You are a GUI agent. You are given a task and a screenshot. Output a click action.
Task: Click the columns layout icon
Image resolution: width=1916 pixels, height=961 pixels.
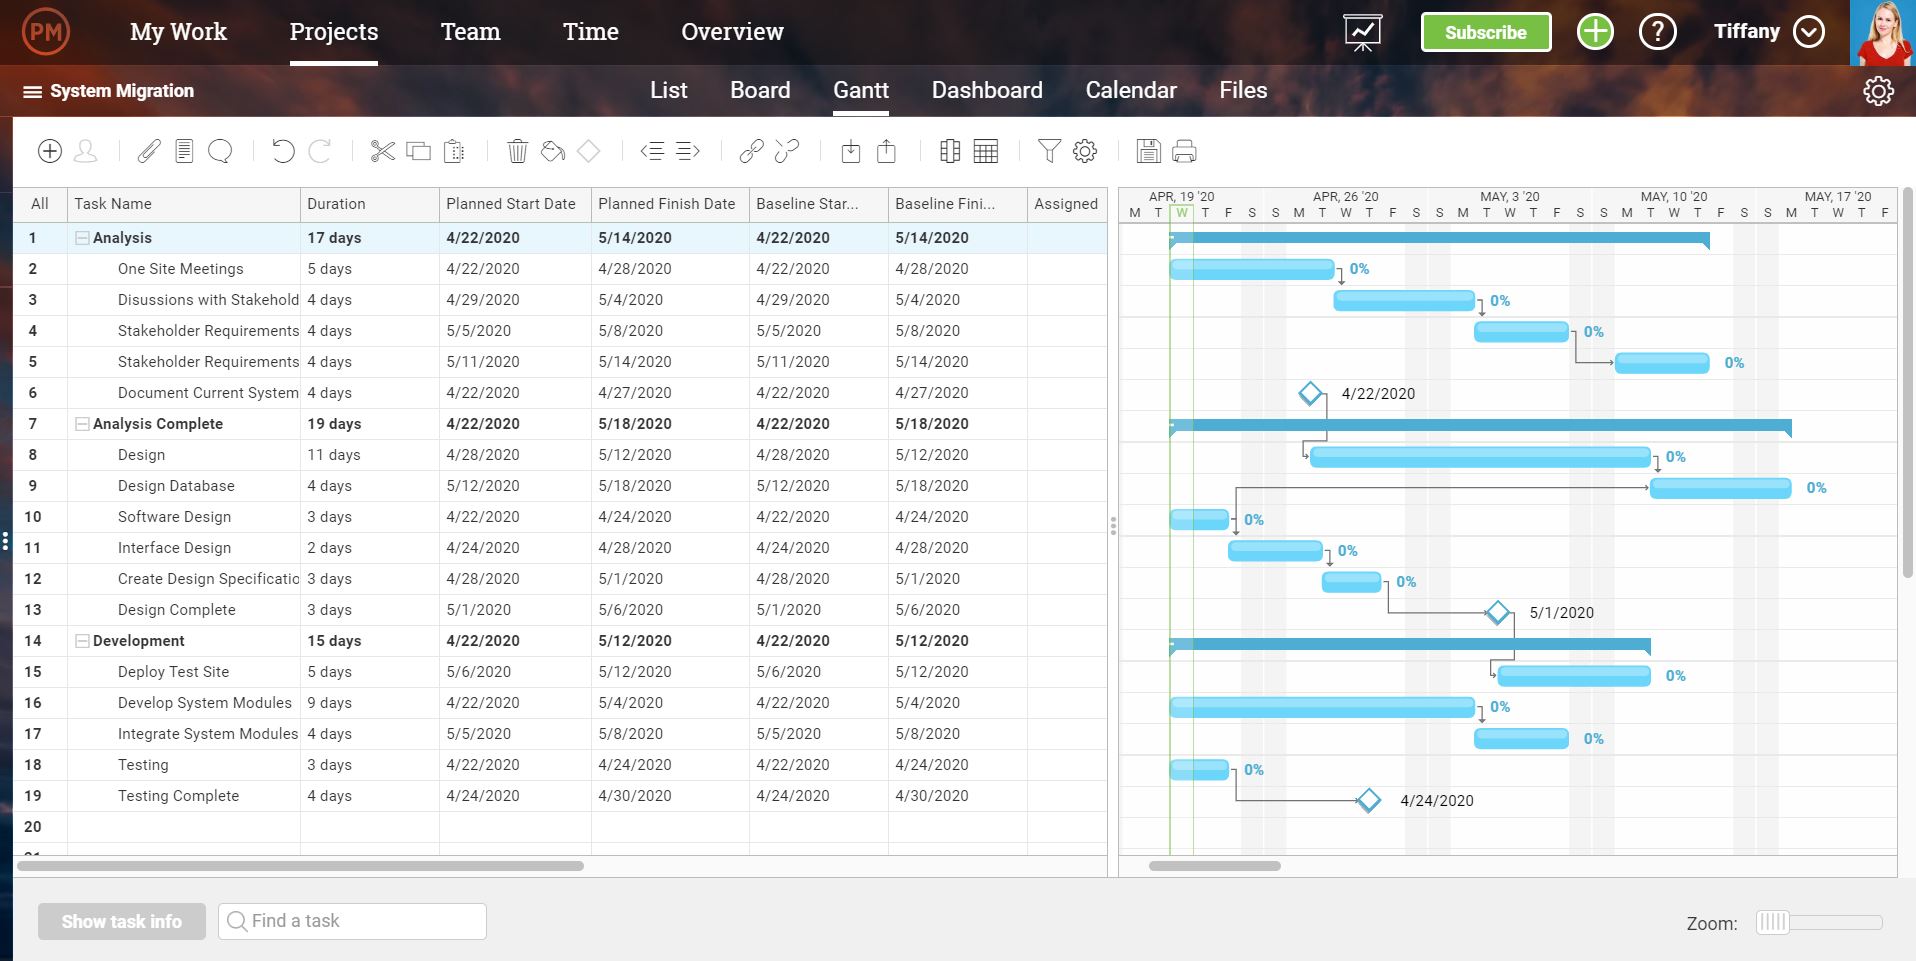point(950,151)
